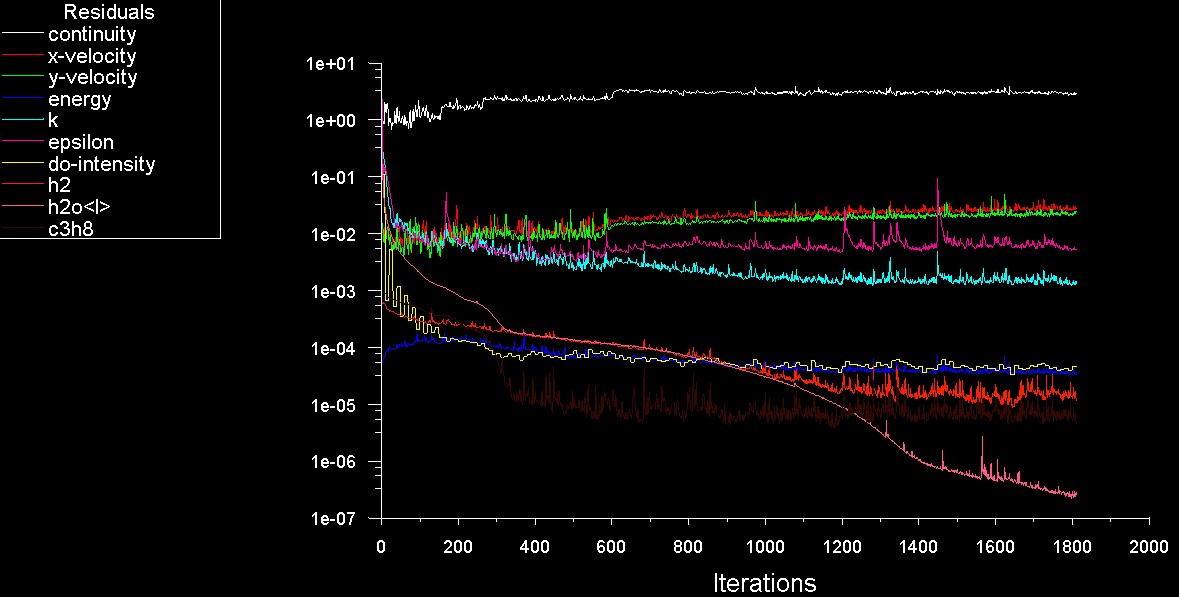Click the energy legend label

pos(79,100)
